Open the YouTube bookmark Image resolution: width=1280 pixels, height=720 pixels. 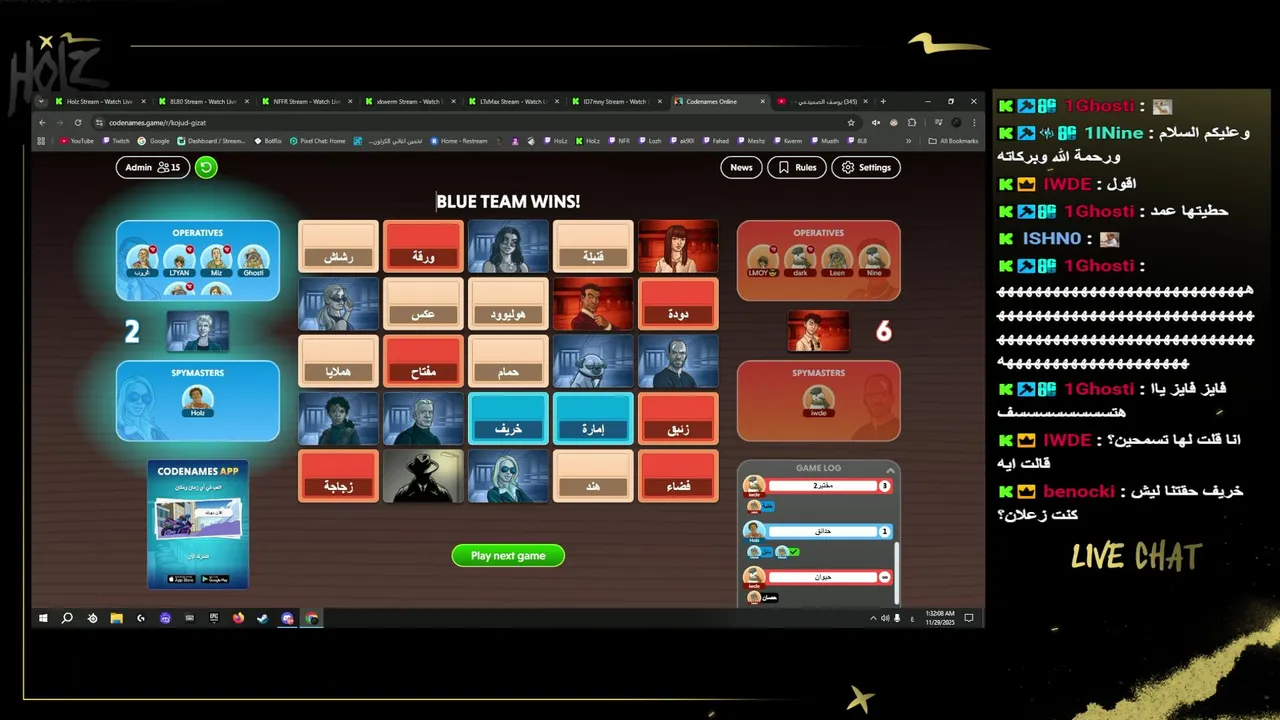(x=77, y=141)
